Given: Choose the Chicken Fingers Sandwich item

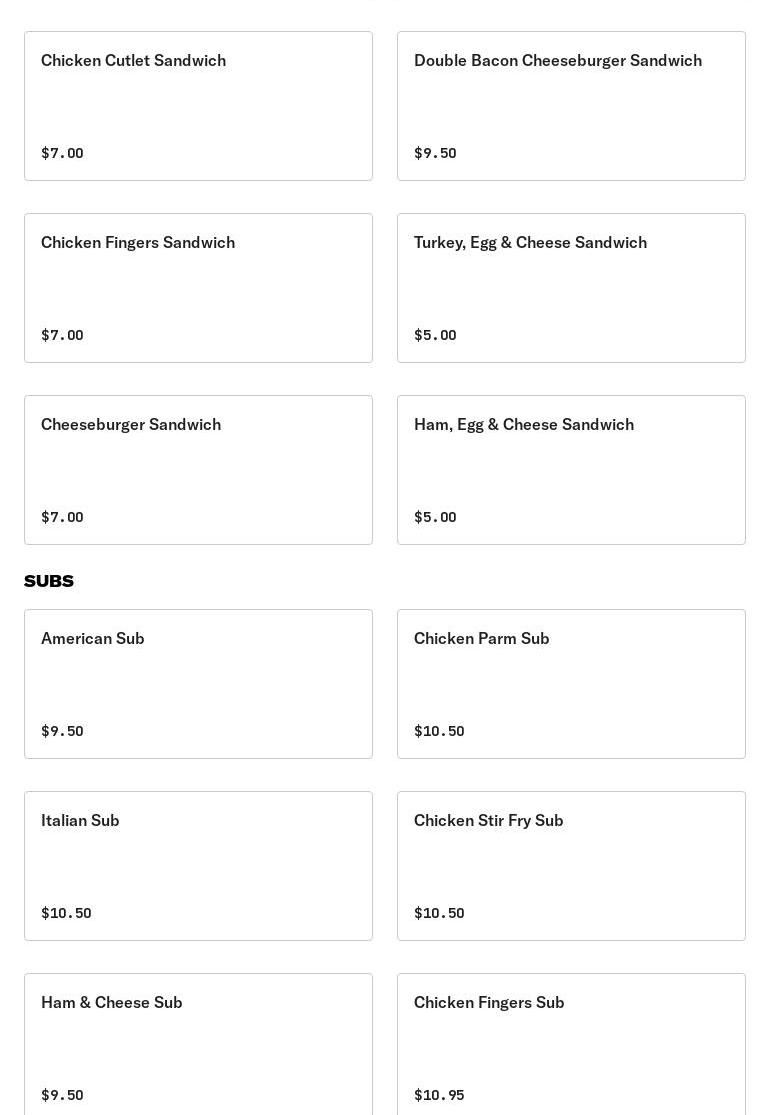Looking at the screenshot, I should click(x=198, y=288).
